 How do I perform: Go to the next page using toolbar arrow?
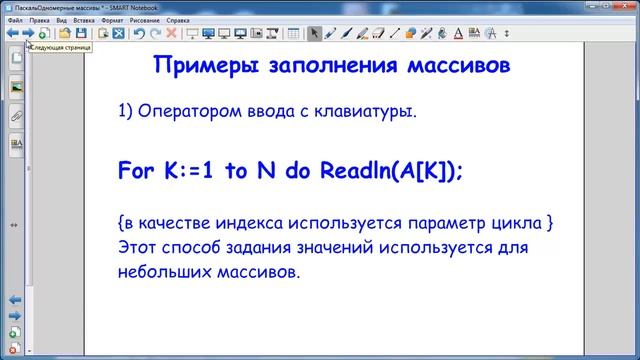(x=27, y=33)
